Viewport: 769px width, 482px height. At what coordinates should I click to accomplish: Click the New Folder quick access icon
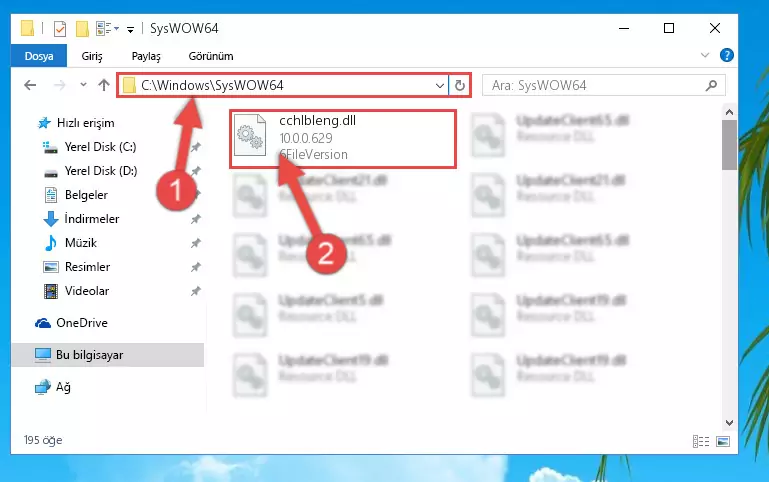82,29
